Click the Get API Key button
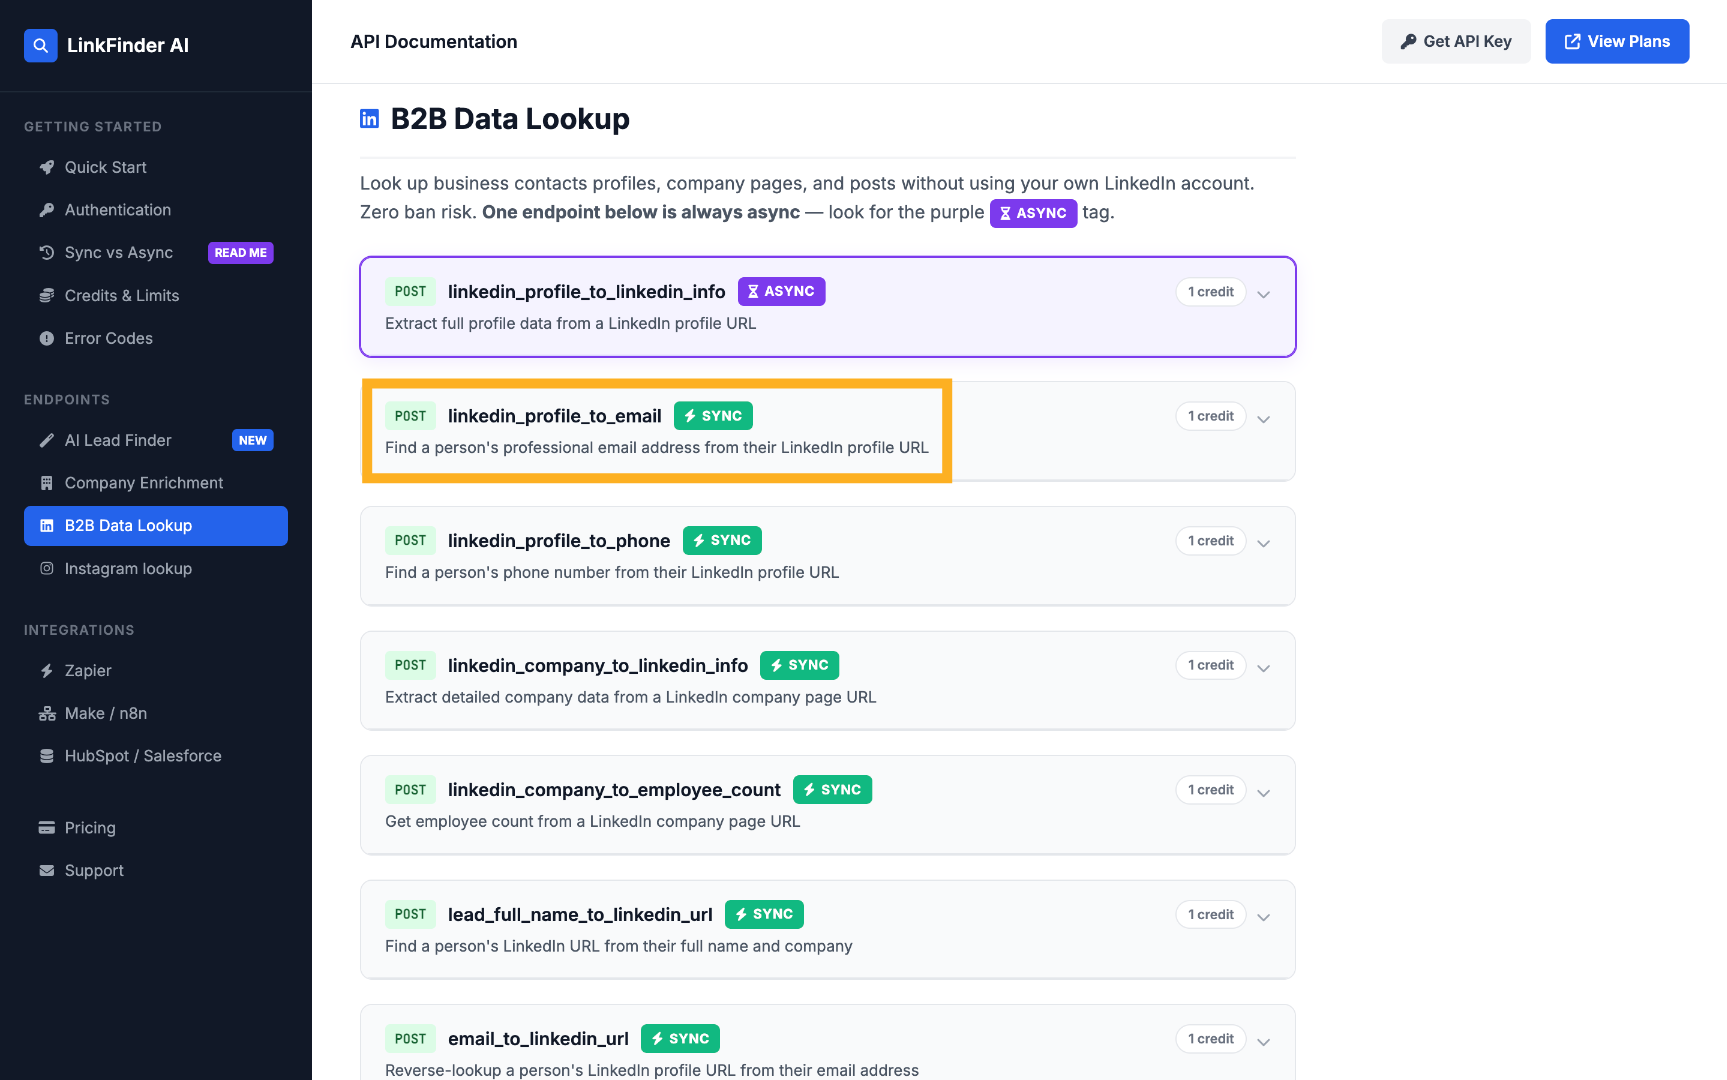The height and width of the screenshot is (1080, 1727). point(1456,41)
